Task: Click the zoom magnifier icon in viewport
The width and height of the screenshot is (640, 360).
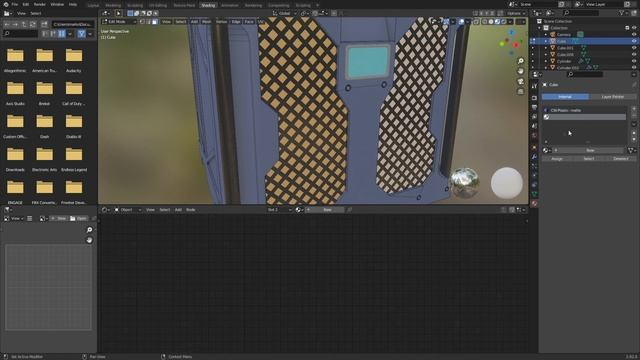Action: 520,61
